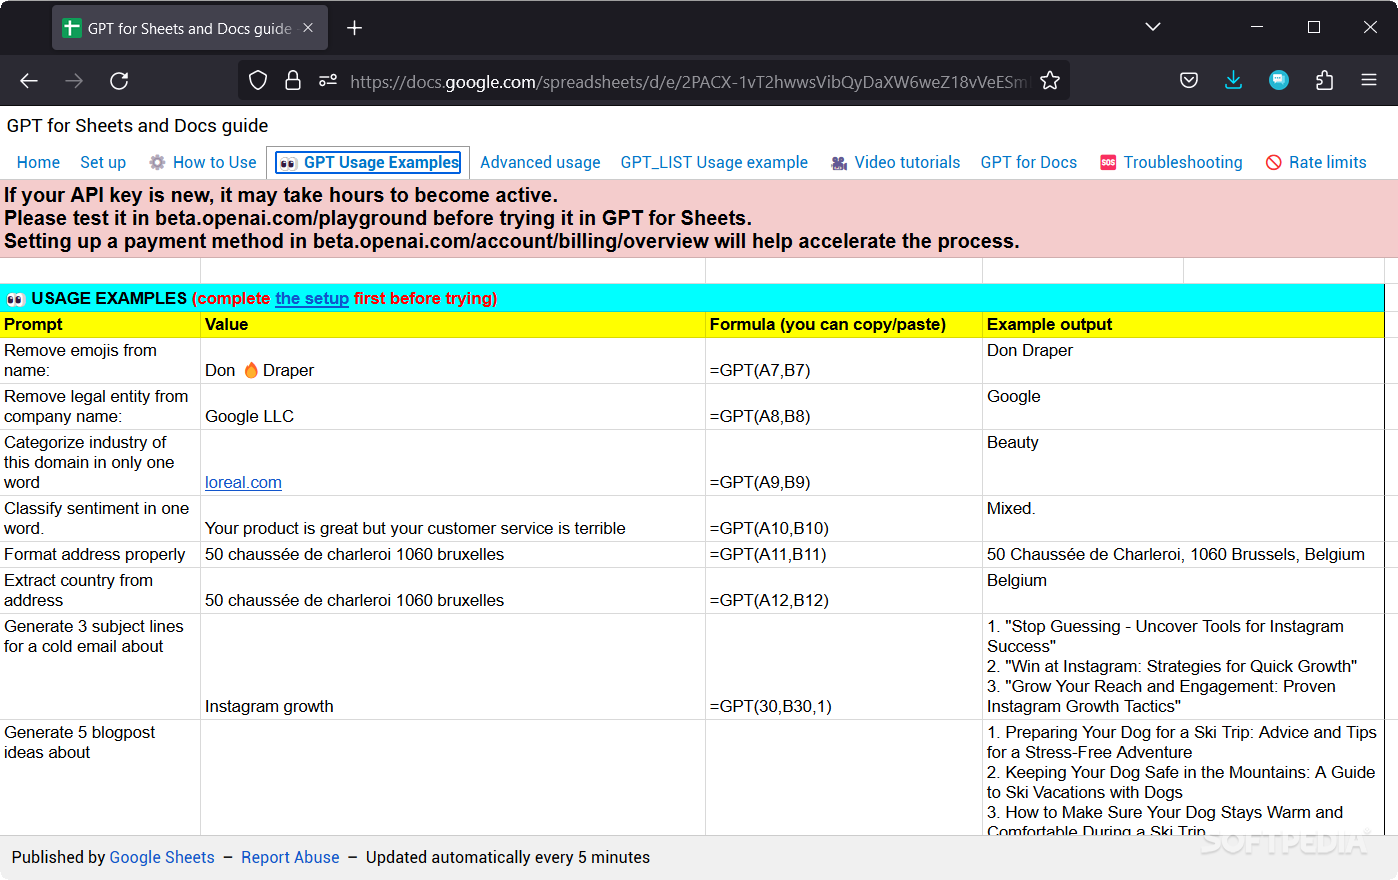Open the downloads arrow icon

click(x=1234, y=81)
